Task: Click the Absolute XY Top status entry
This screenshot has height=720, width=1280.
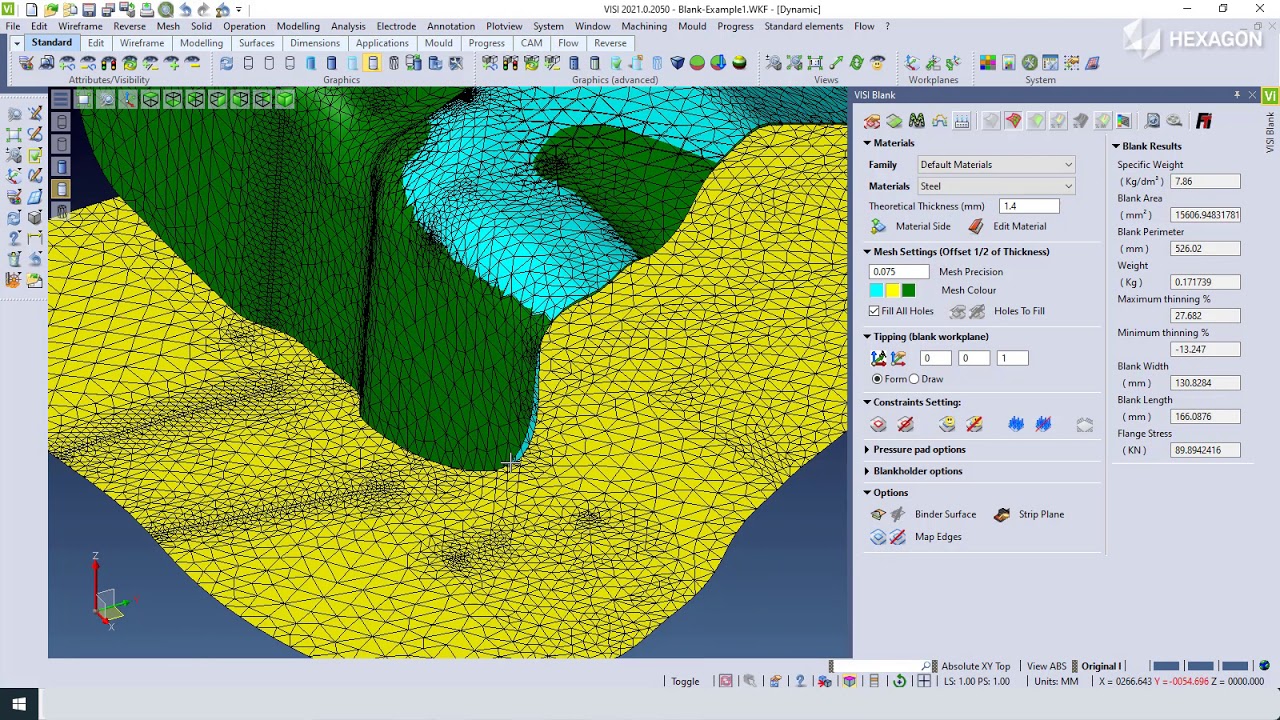Action: point(975,666)
